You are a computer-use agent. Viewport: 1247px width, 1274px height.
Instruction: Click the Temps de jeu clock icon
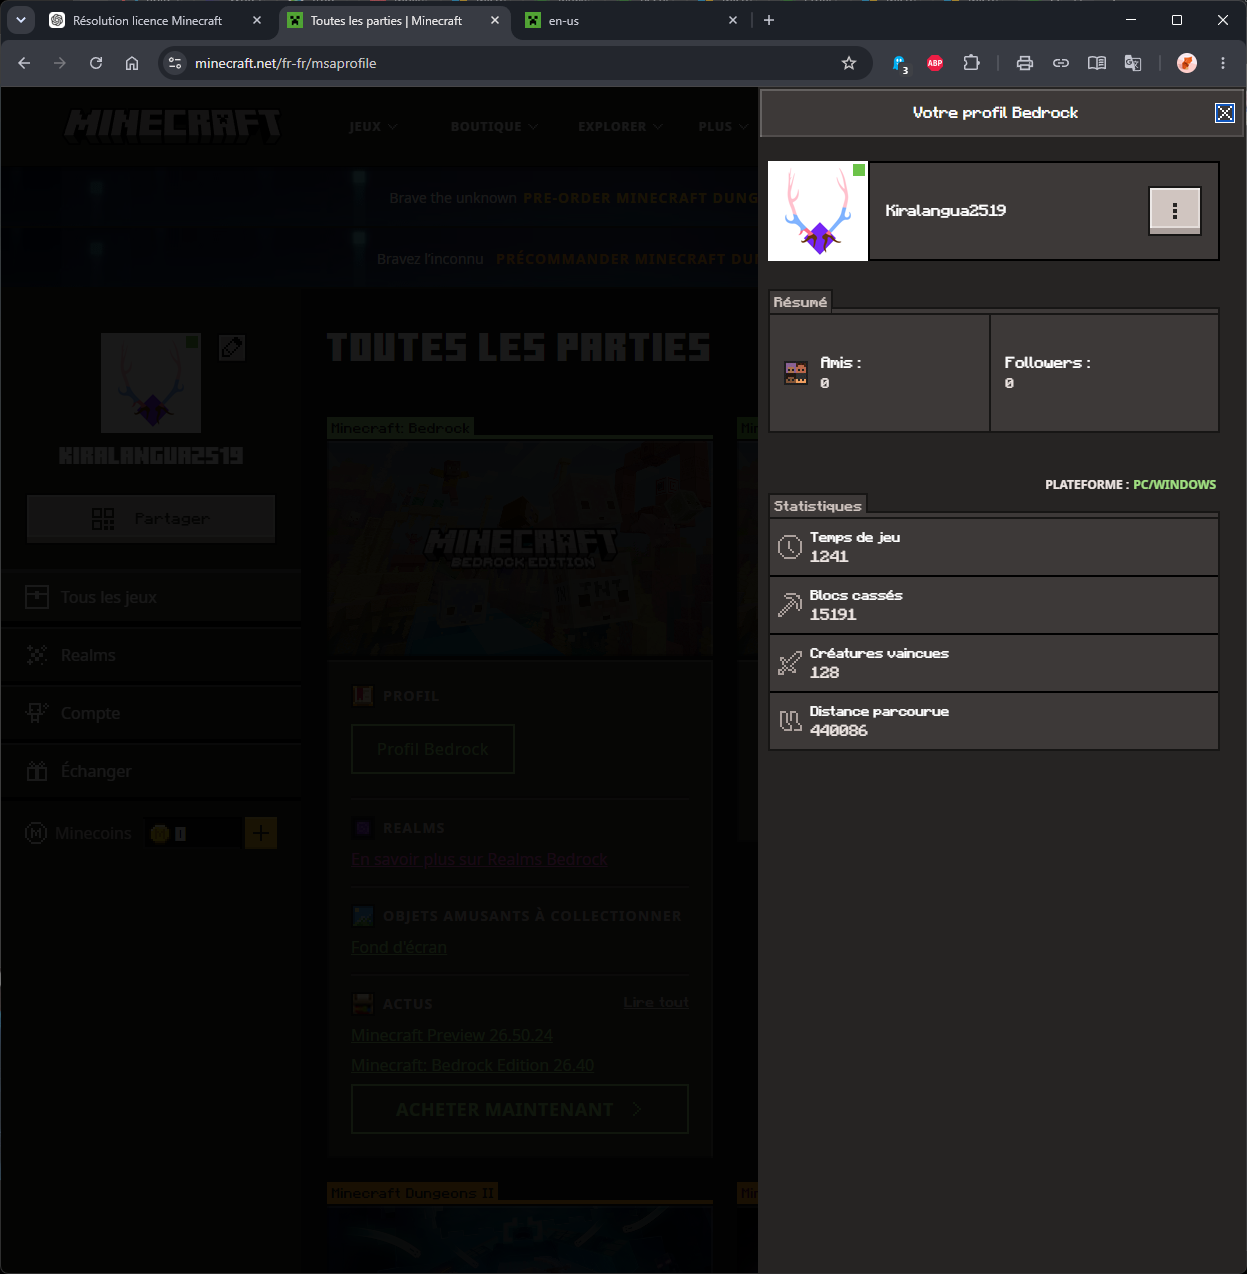tap(790, 547)
